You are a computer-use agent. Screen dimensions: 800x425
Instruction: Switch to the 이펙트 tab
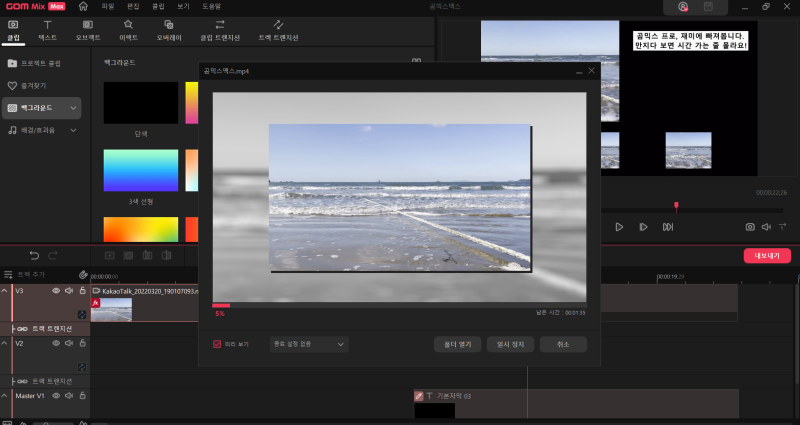click(x=128, y=31)
